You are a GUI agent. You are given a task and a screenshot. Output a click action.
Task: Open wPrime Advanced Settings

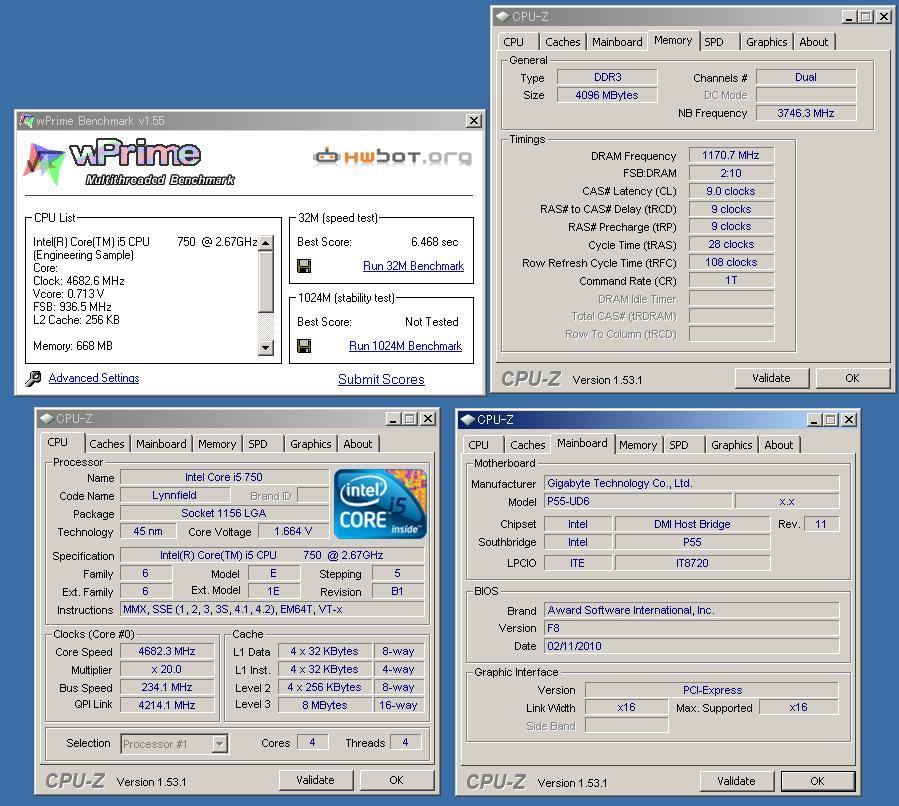point(94,378)
